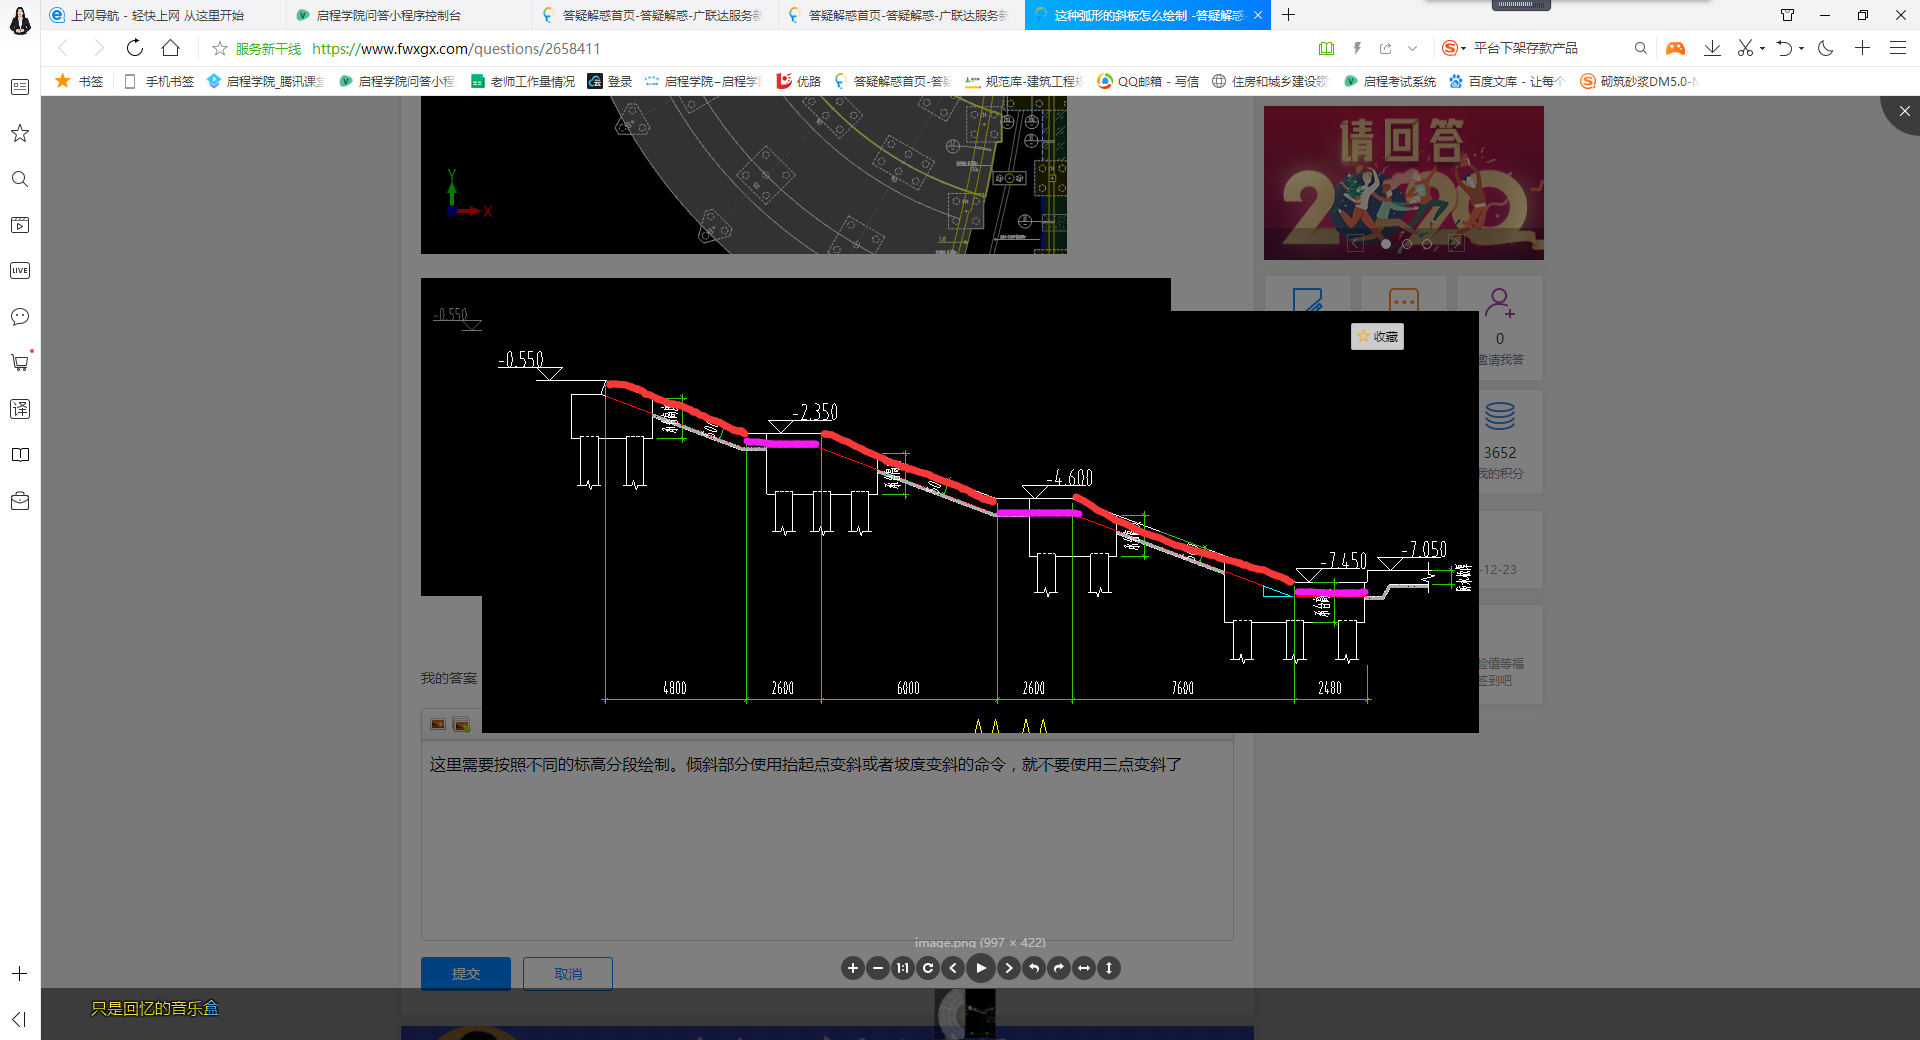This screenshot has height=1040, width=1920.
Task: Open the sidebar favorites star icon
Action: (x=20, y=133)
